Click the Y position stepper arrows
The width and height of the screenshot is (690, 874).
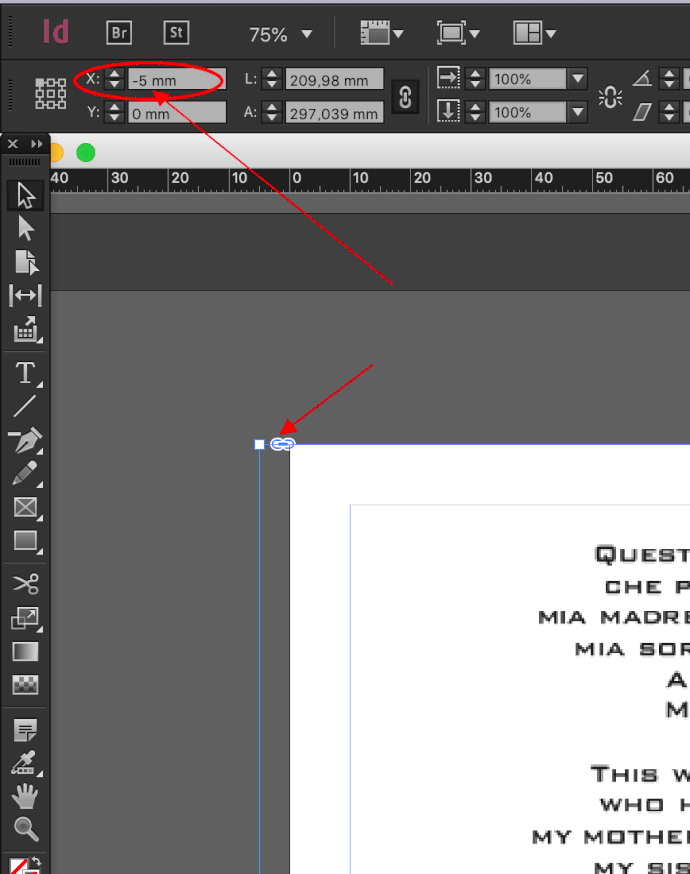tap(114, 112)
